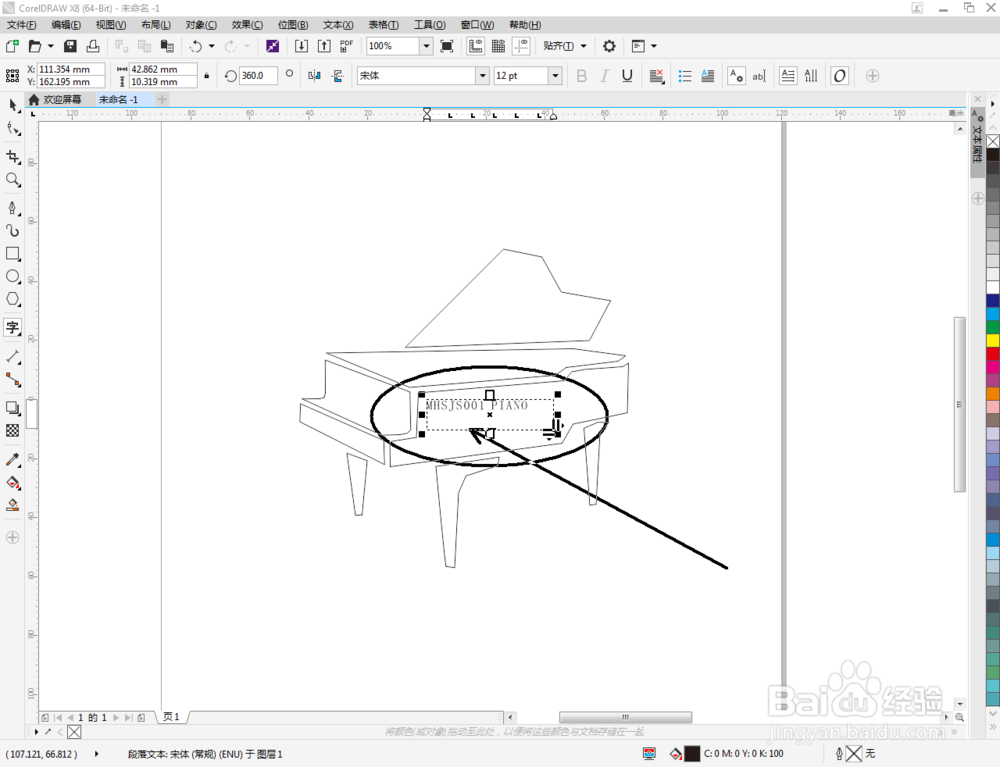Select the Text tool

click(12, 328)
